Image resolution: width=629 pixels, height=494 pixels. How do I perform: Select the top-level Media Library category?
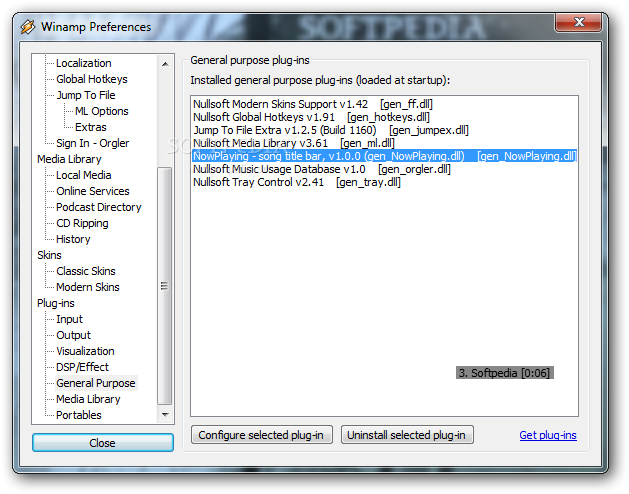[x=69, y=159]
